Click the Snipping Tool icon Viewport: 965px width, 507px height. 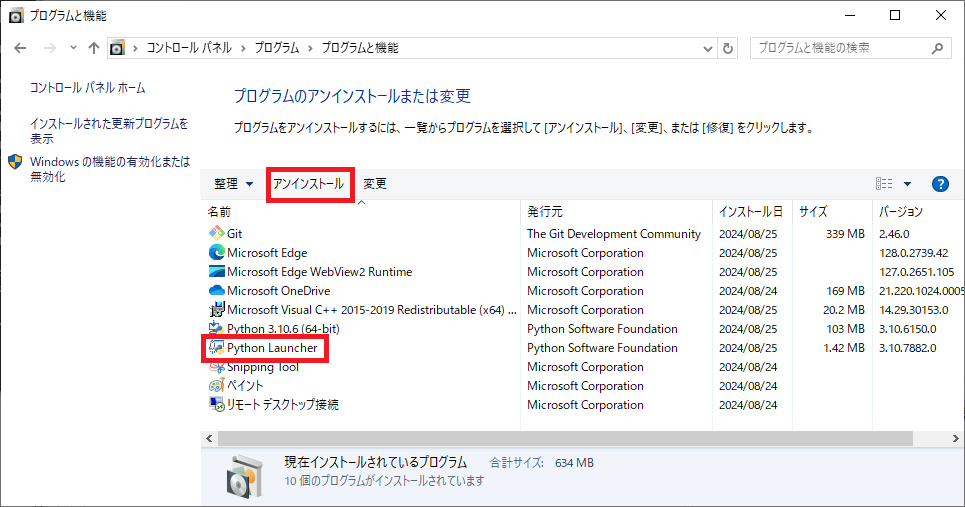pyautogui.click(x=216, y=367)
